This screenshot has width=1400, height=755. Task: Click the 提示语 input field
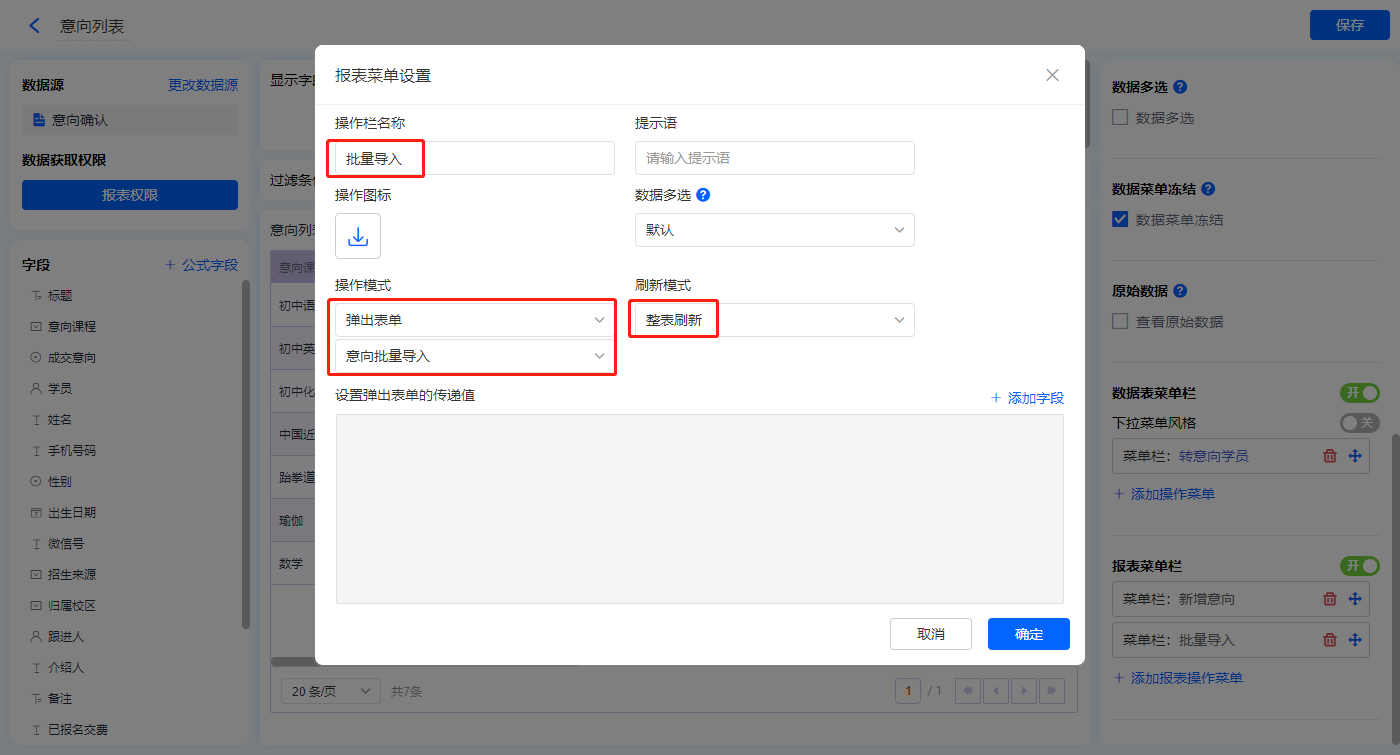pos(774,158)
